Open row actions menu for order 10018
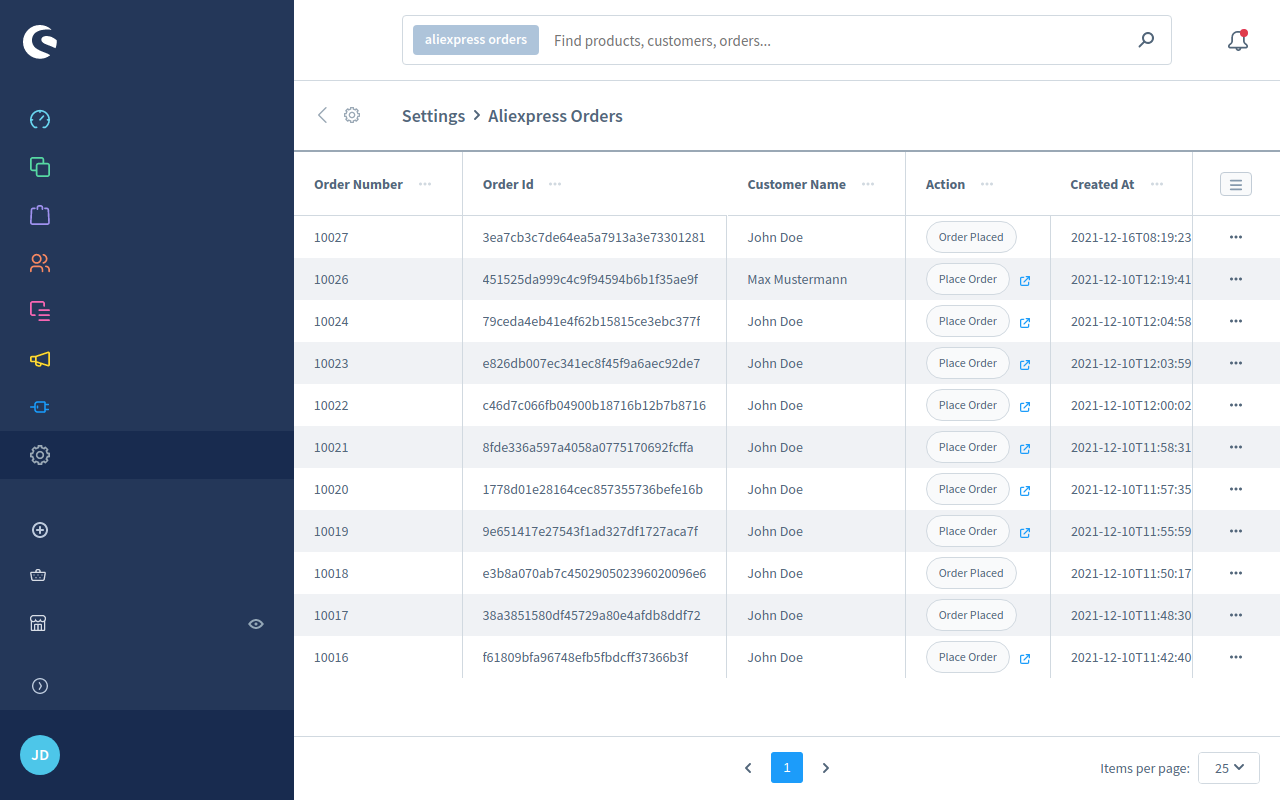1280x800 pixels. (x=1236, y=573)
